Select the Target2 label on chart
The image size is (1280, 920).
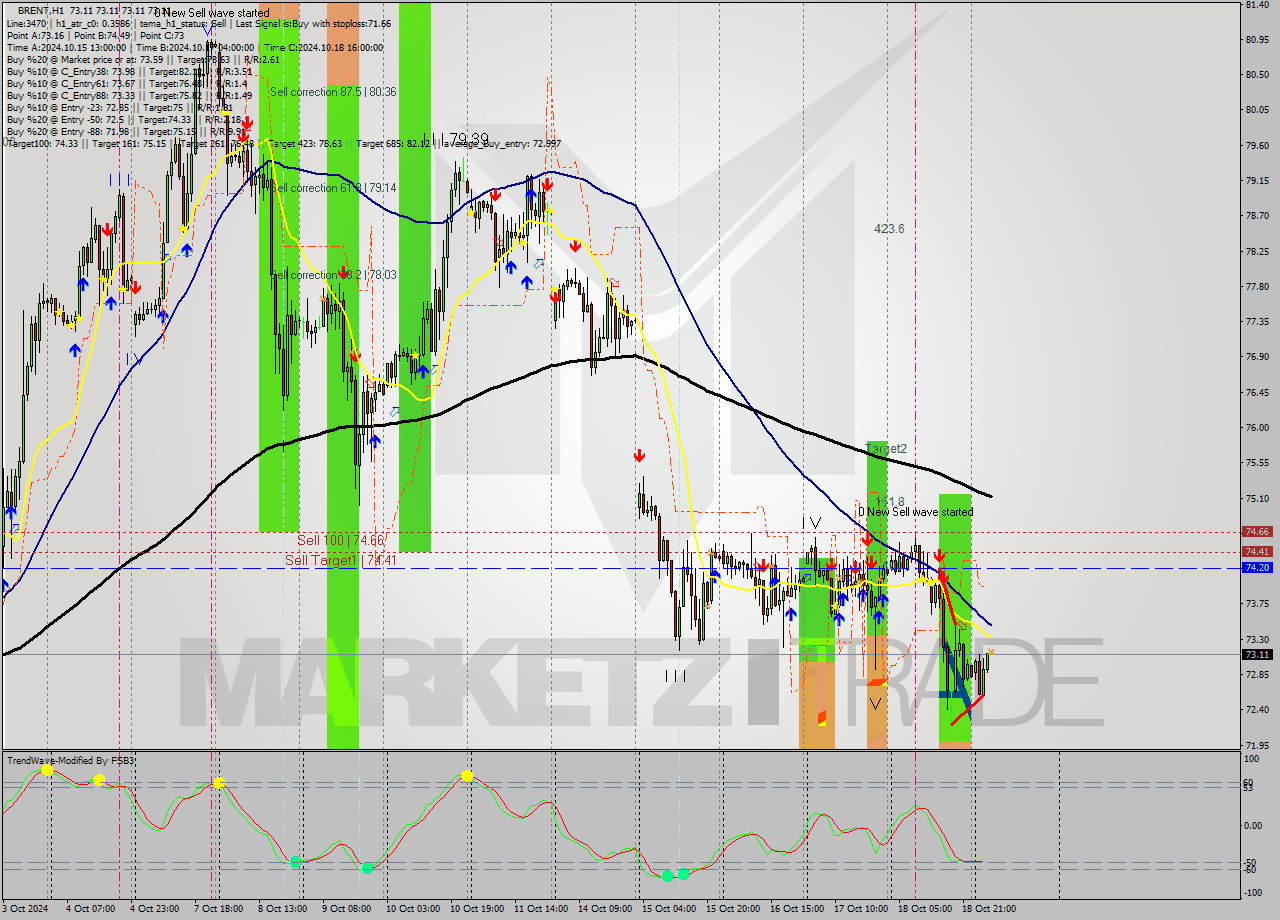coord(886,449)
